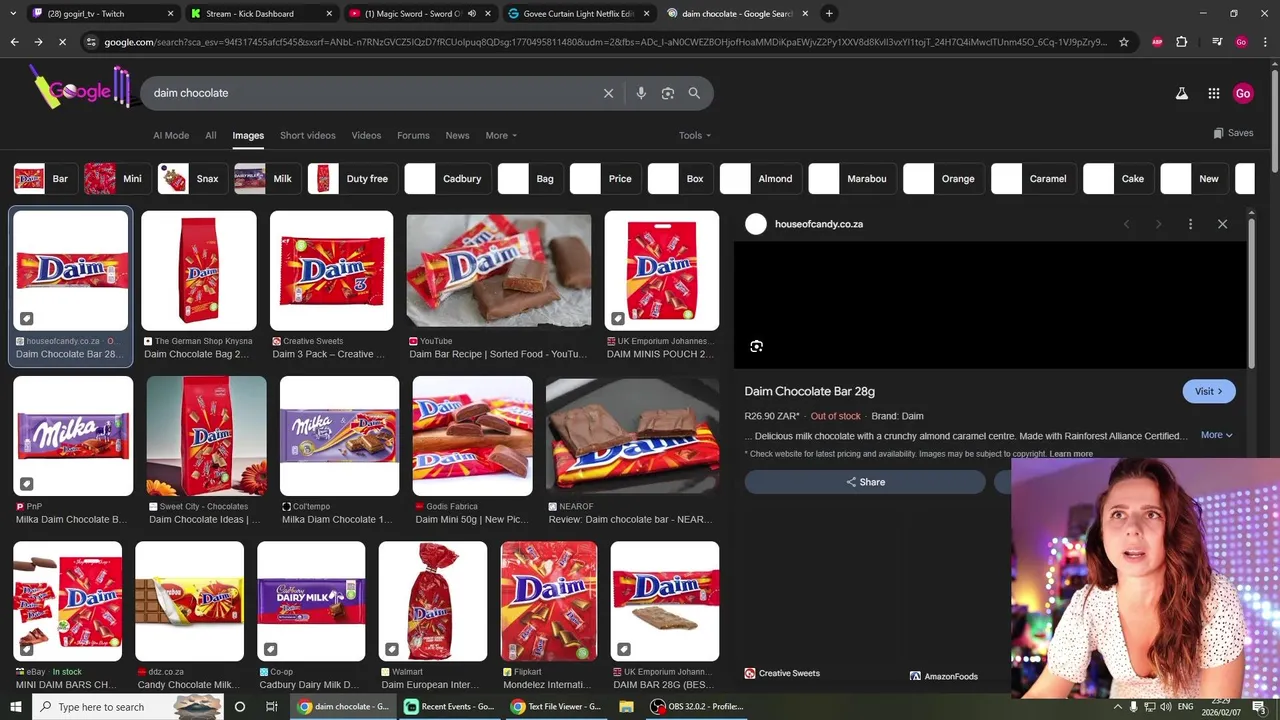
Task: Open Google Lens search by image icon
Action: coord(668,93)
